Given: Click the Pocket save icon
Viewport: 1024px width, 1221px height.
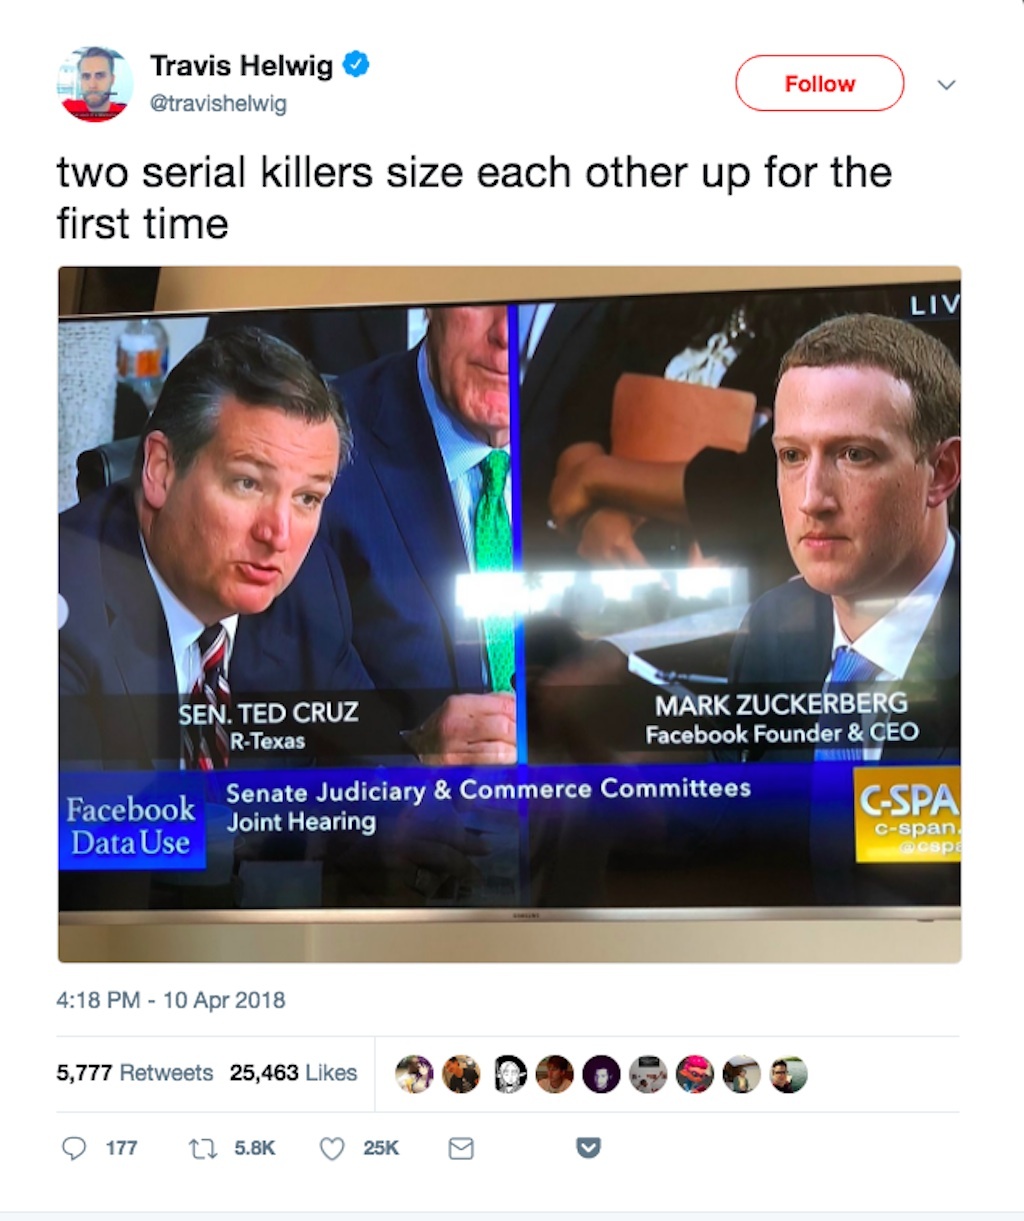Looking at the screenshot, I should (x=586, y=1148).
